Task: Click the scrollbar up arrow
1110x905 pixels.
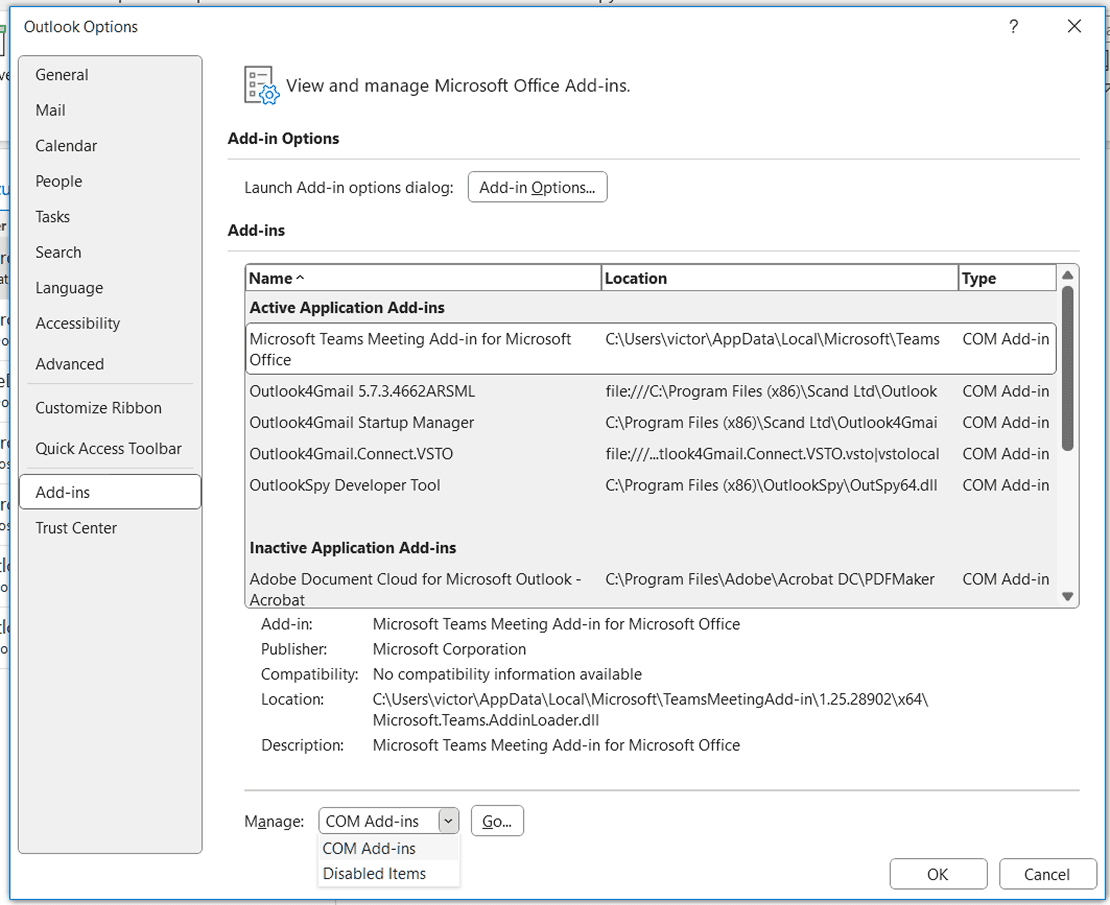Action: 1067,276
